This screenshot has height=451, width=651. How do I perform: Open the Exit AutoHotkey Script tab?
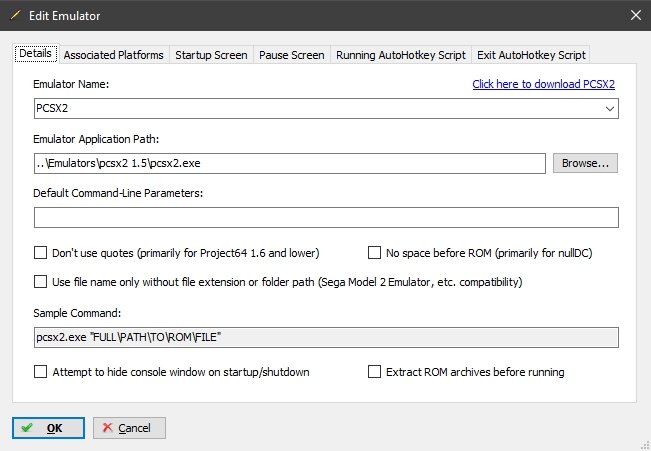pyautogui.click(x=531, y=55)
